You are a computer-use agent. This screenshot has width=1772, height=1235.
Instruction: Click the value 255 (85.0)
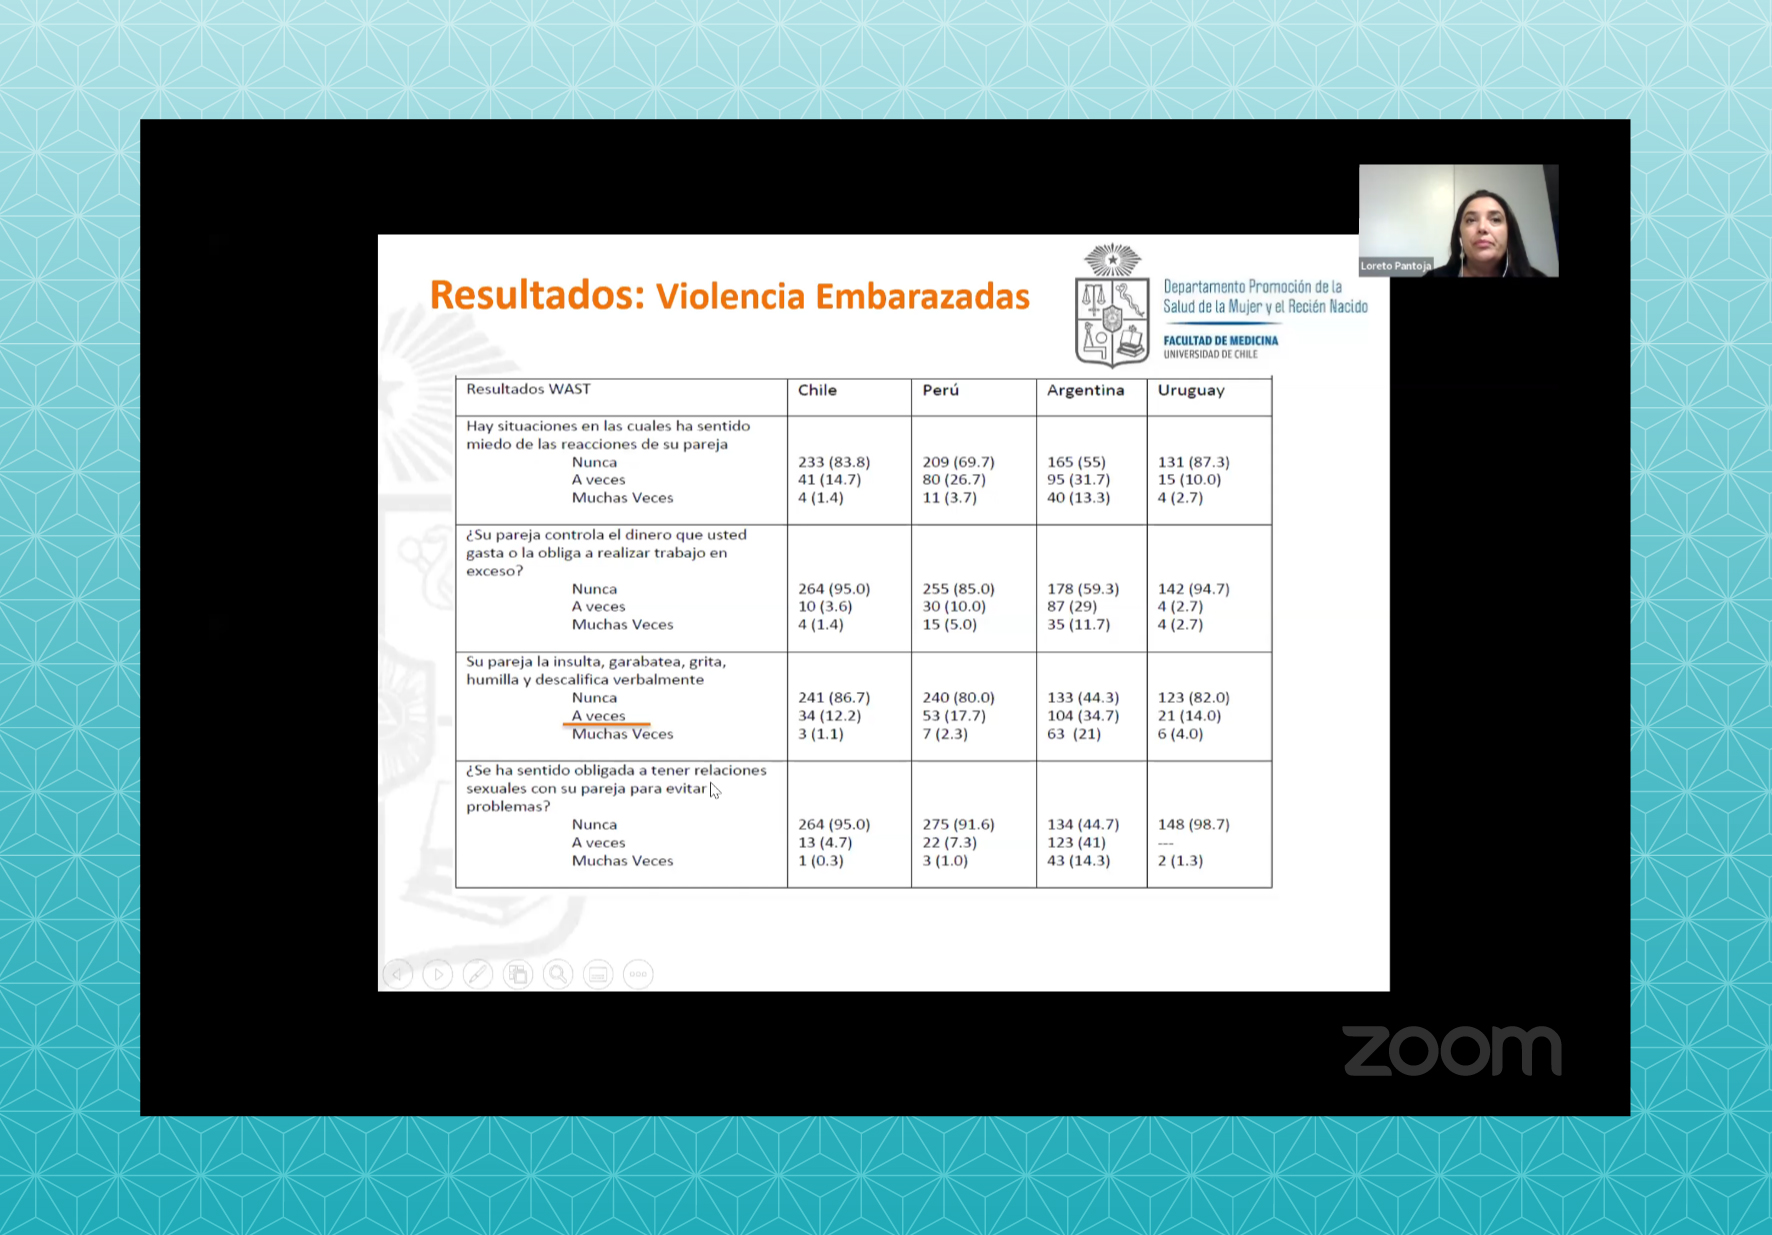[958, 589]
